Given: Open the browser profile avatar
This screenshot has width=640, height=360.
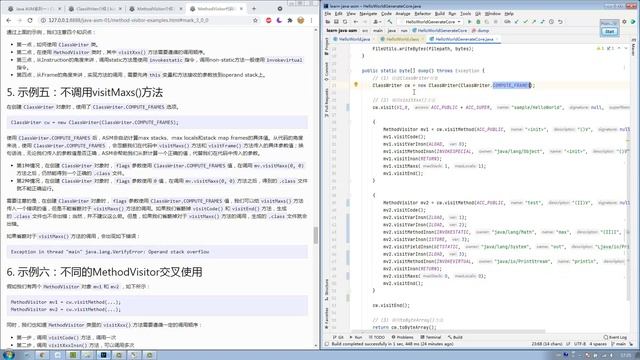Looking at the screenshot, I should (x=301, y=20).
